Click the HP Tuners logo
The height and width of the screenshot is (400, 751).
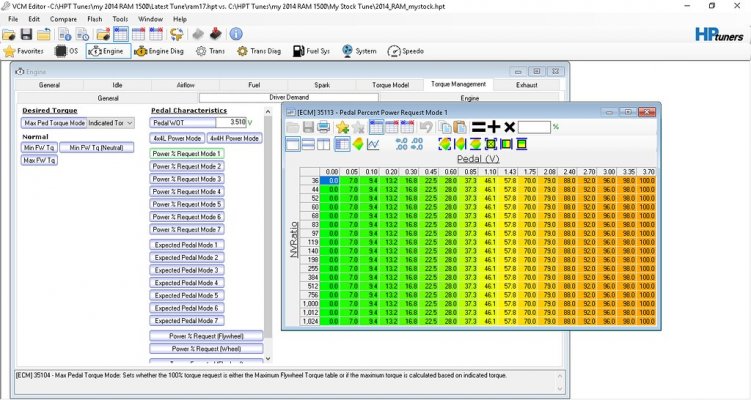pyautogui.click(x=719, y=35)
